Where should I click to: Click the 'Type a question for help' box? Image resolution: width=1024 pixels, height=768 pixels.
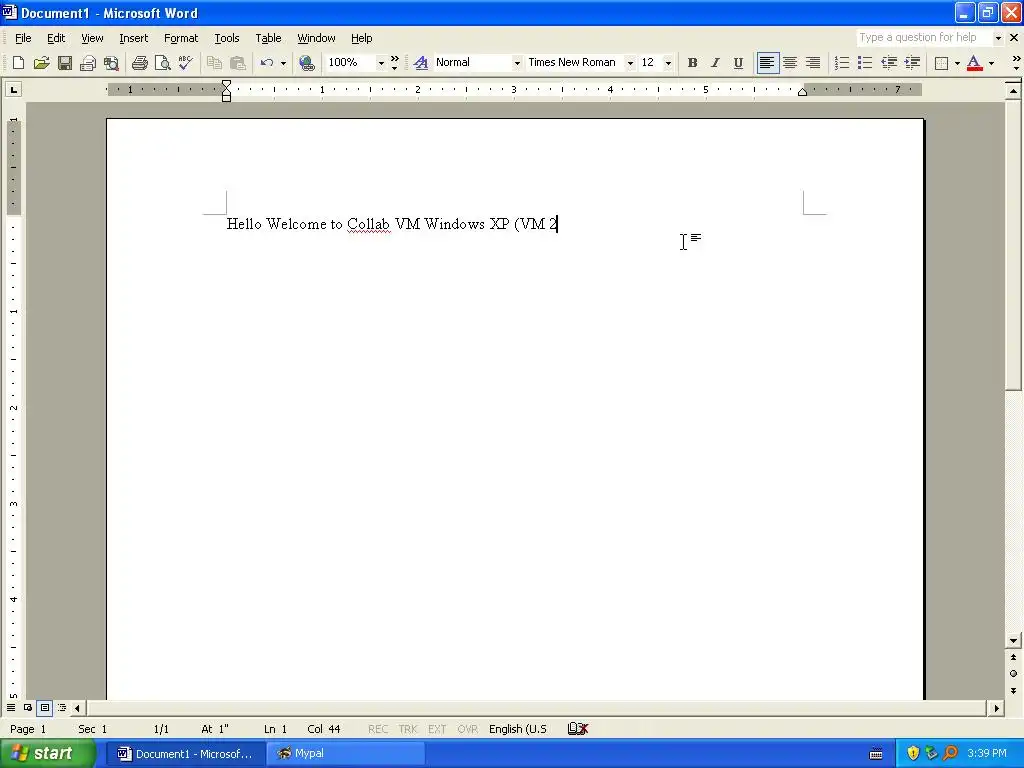point(924,37)
